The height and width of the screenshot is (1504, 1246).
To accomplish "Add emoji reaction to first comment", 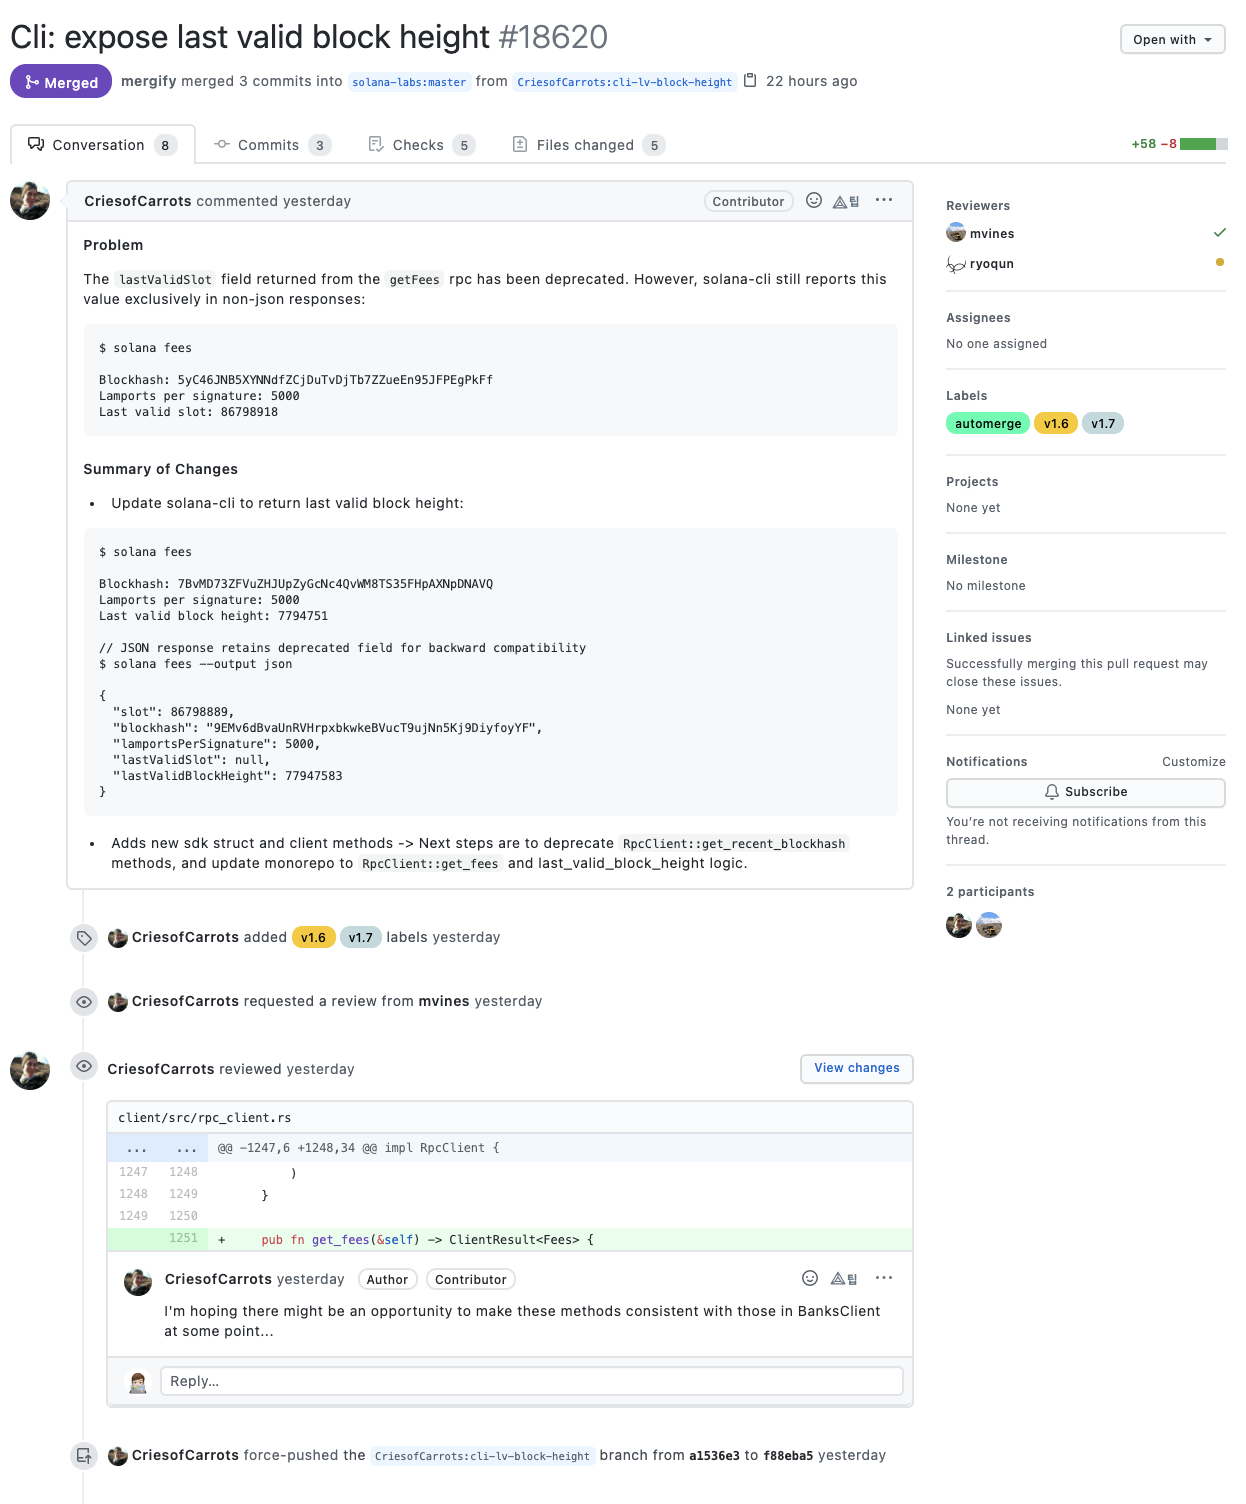I will [x=814, y=200].
